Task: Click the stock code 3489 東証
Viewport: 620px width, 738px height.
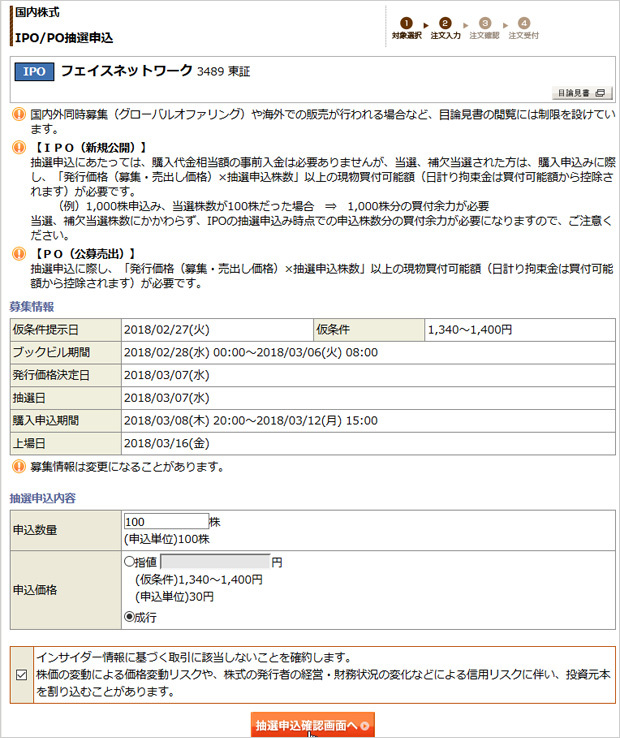Action: (x=223, y=72)
